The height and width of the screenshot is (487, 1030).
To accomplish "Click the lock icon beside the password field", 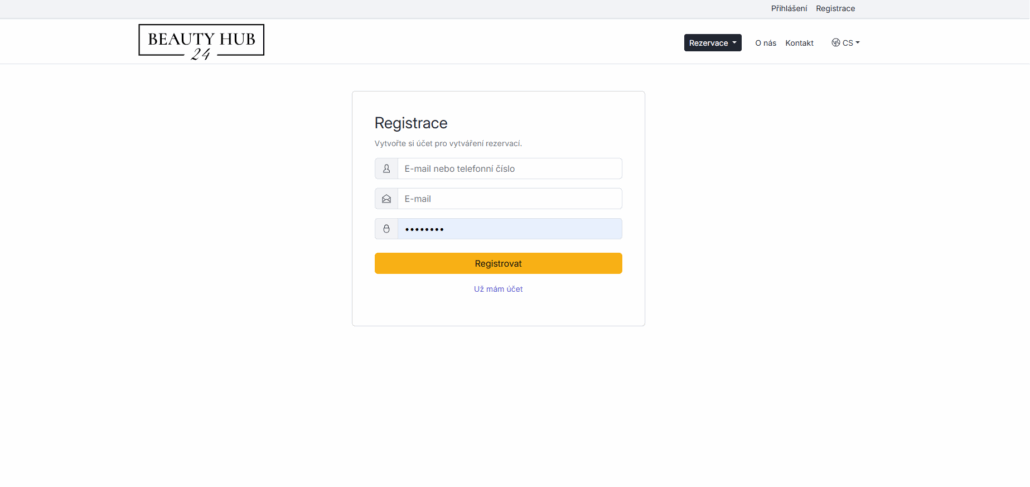I will (x=386, y=229).
